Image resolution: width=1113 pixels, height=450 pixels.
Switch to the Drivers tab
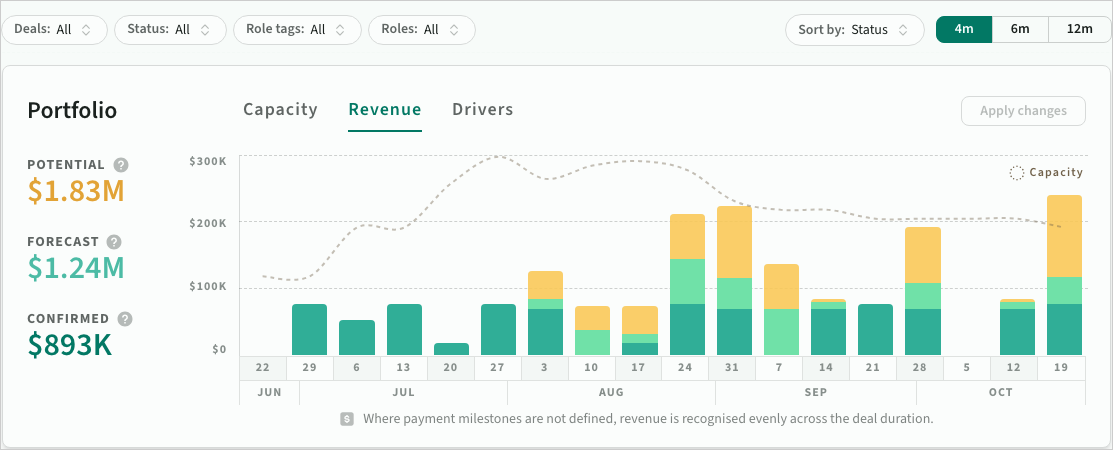point(483,109)
